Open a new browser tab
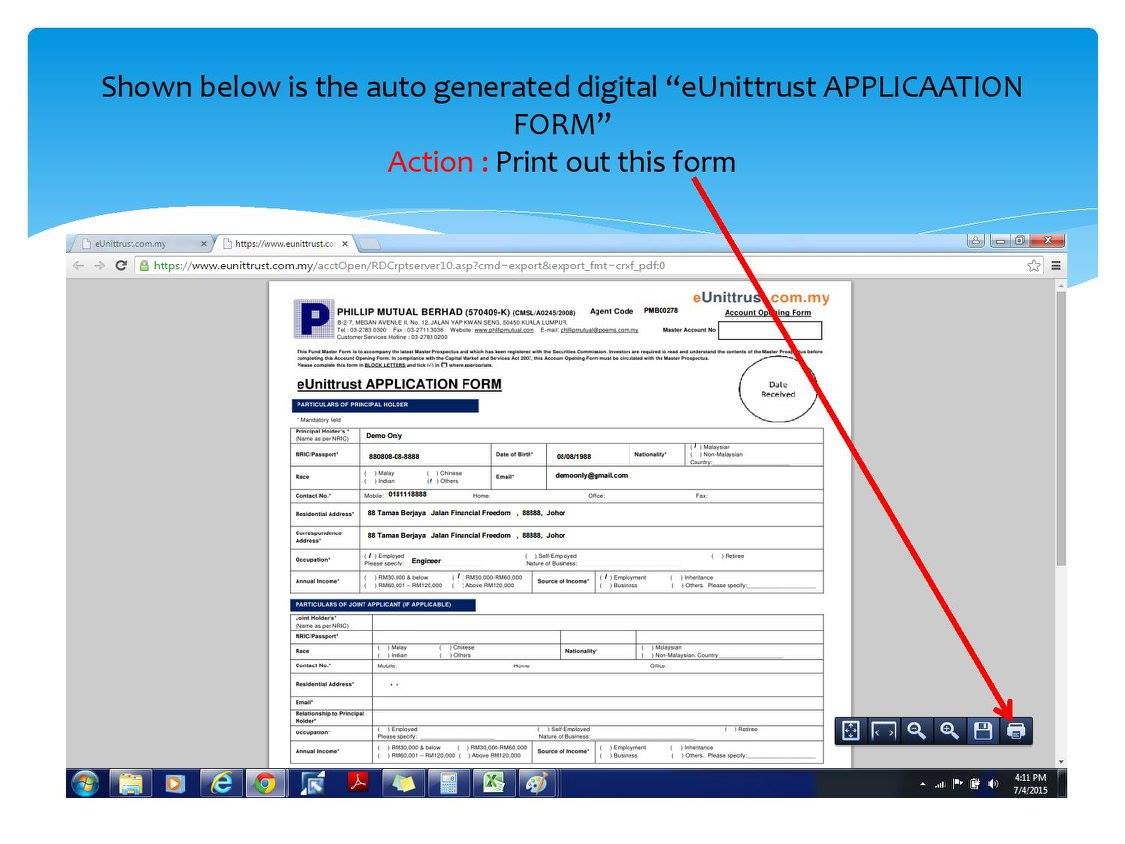The height and width of the screenshot is (844, 1125). coord(369,244)
